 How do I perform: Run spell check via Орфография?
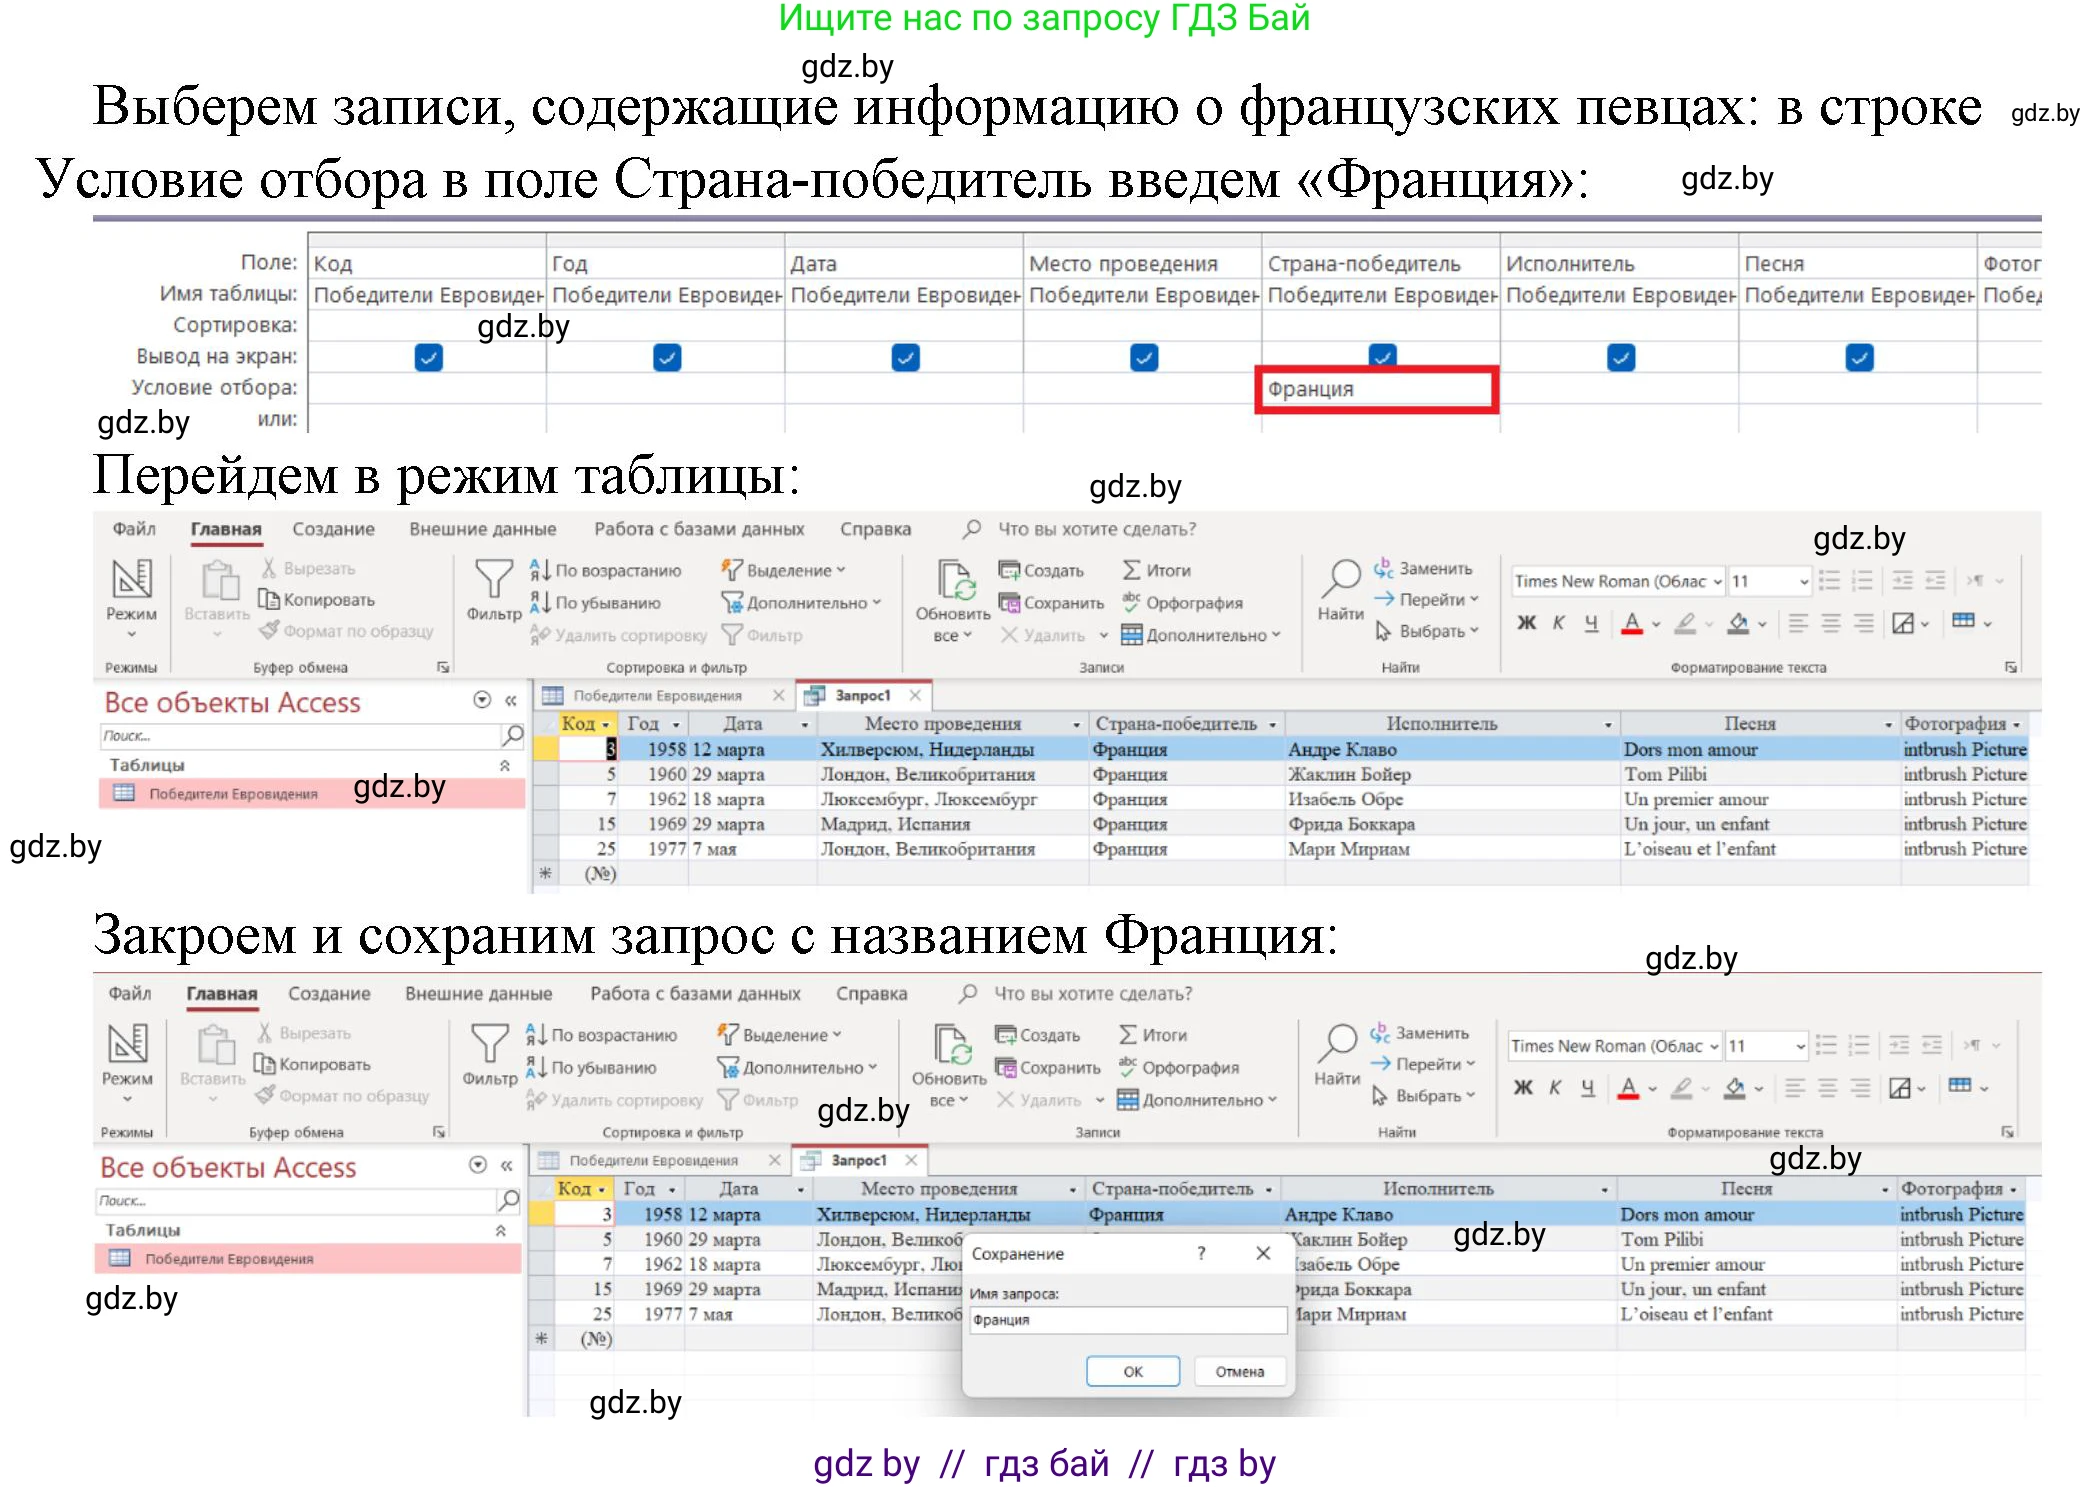tap(1190, 603)
